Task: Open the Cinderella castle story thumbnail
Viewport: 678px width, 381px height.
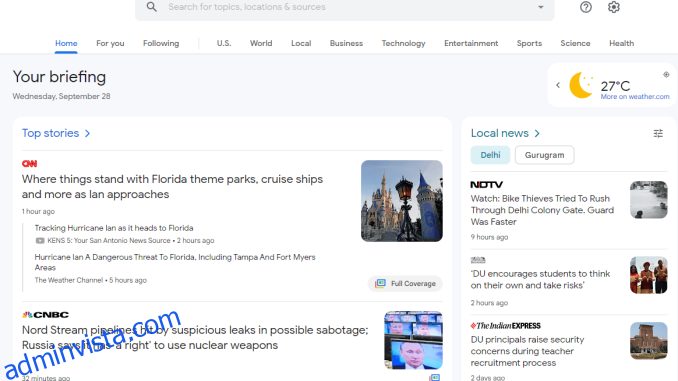Action: pyautogui.click(x=402, y=201)
